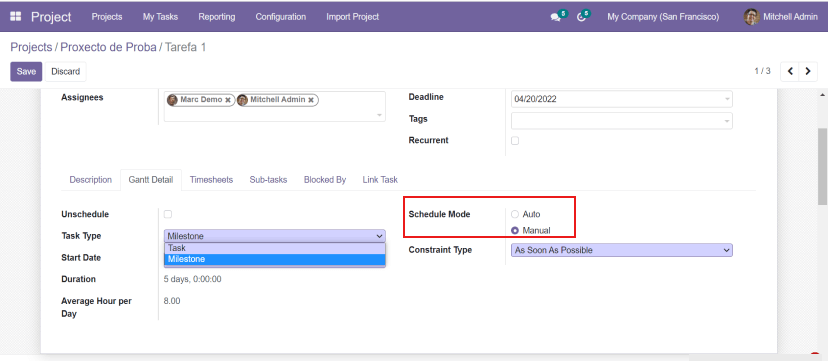
Task: Open Import Project menu
Action: click(352, 17)
